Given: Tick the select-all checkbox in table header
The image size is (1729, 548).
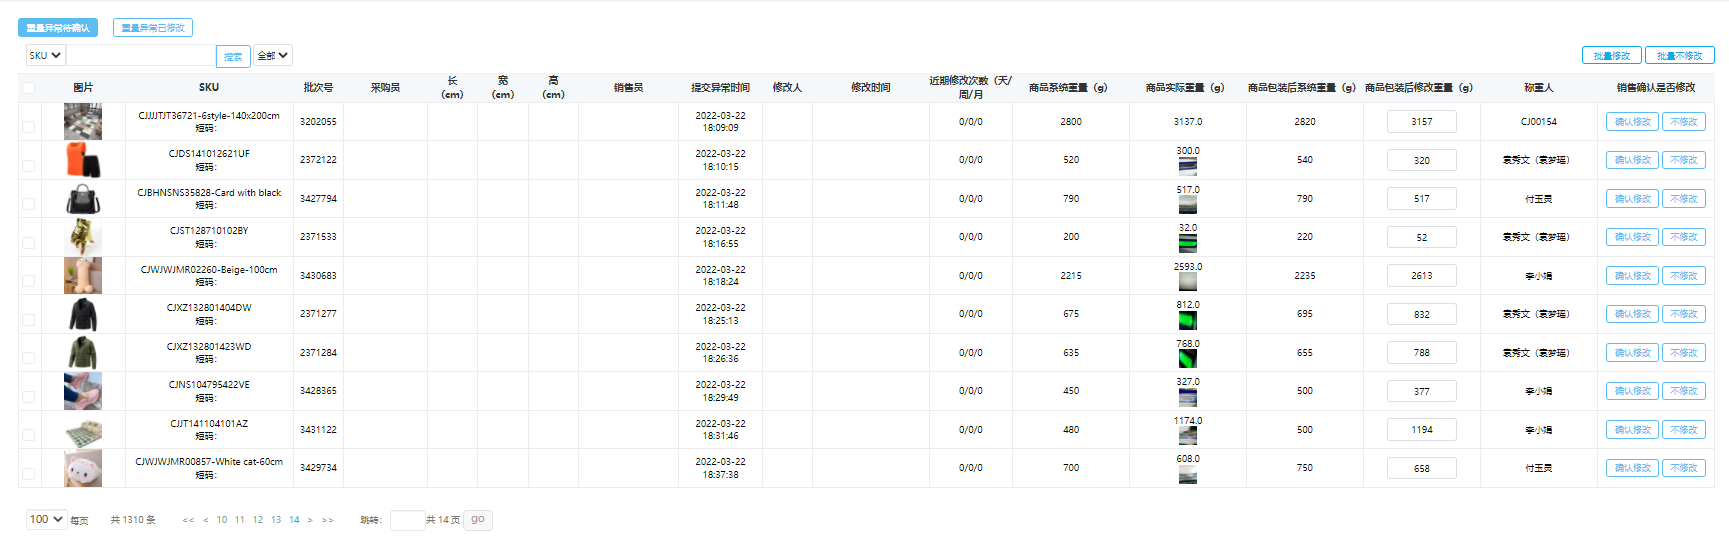Looking at the screenshot, I should [28, 88].
